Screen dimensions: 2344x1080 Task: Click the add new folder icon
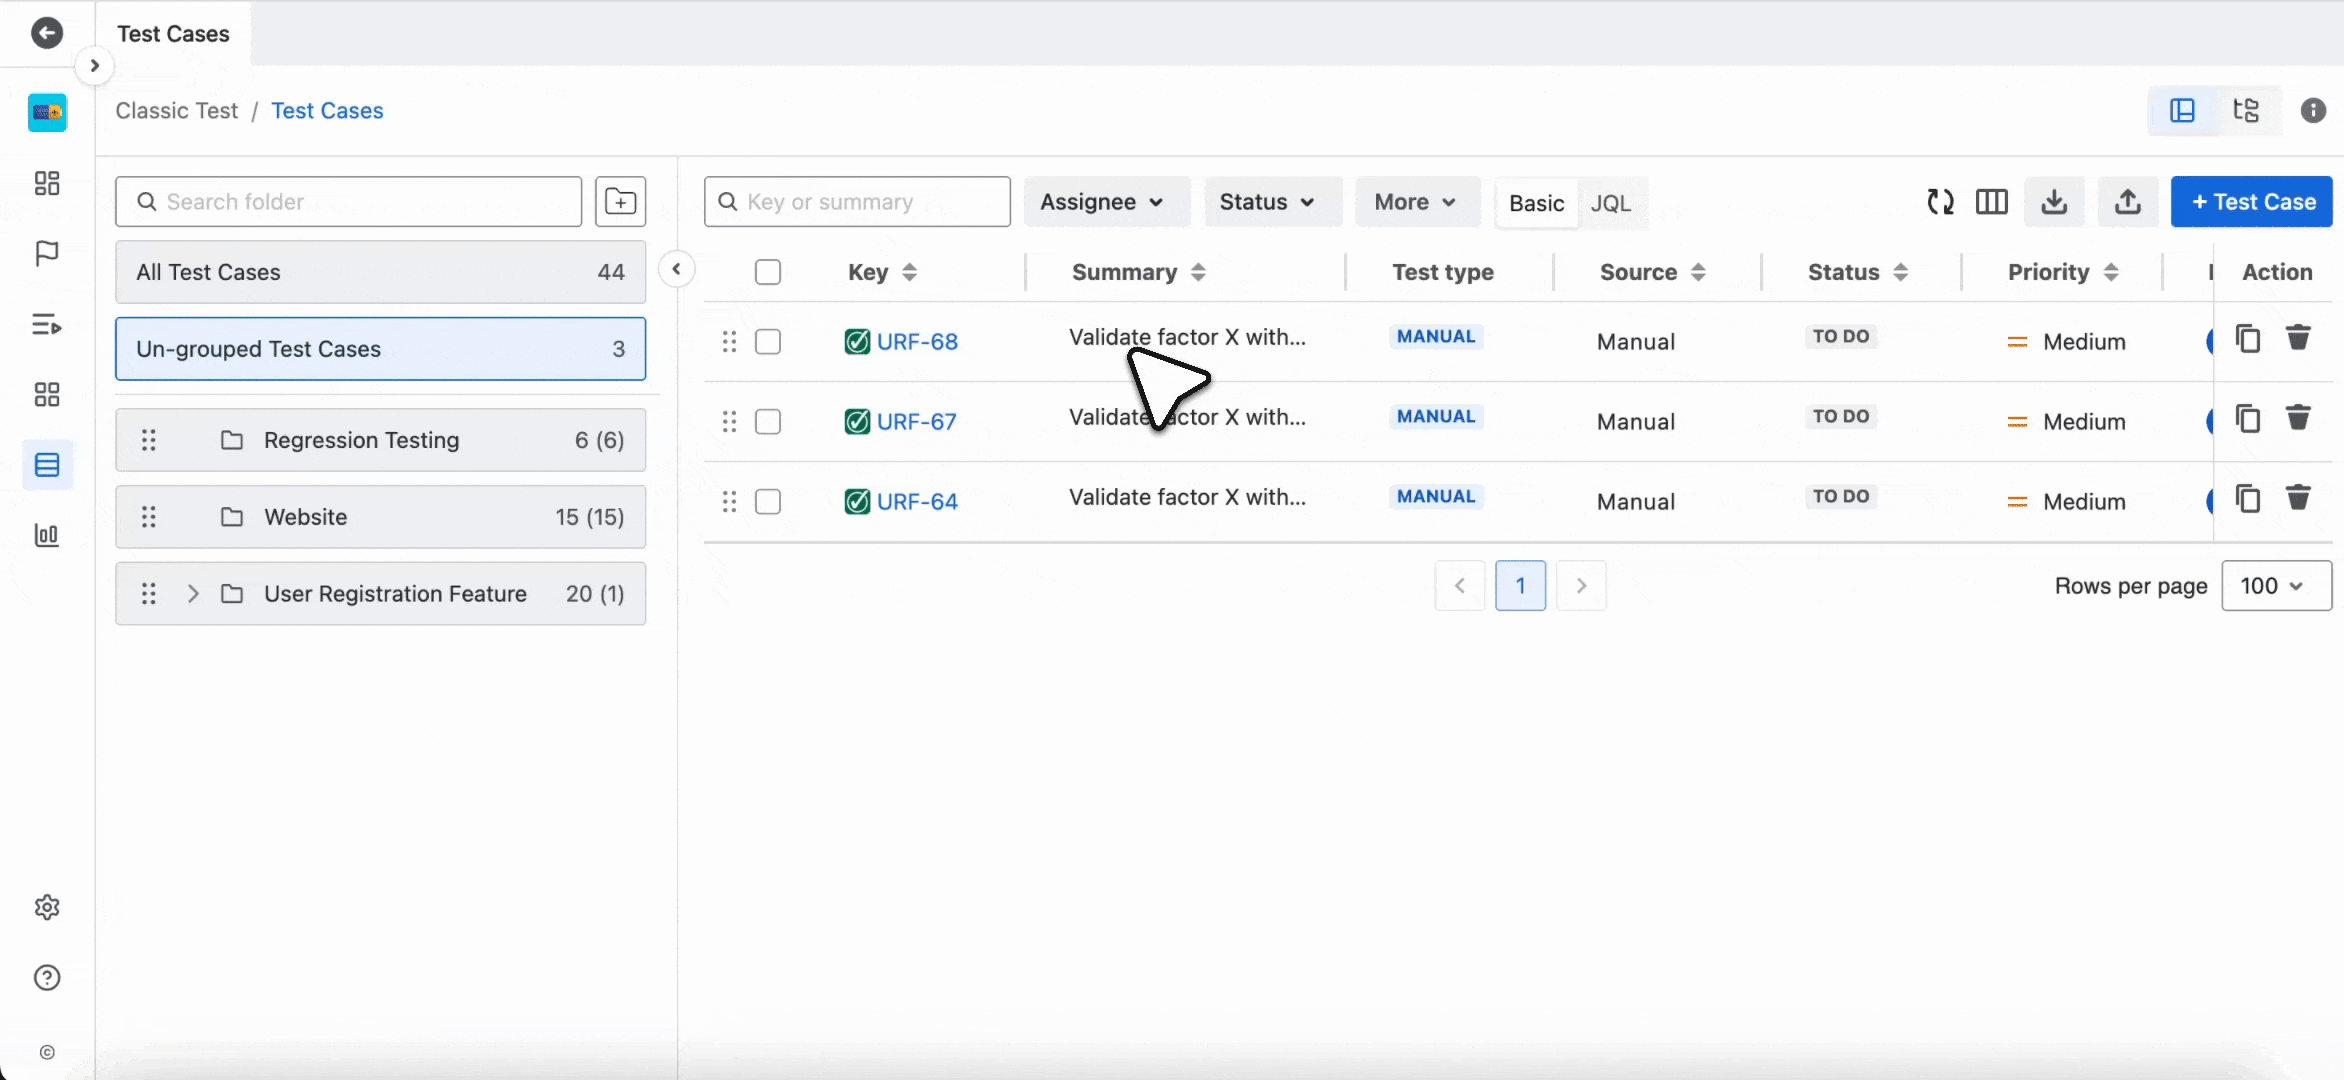[620, 202]
